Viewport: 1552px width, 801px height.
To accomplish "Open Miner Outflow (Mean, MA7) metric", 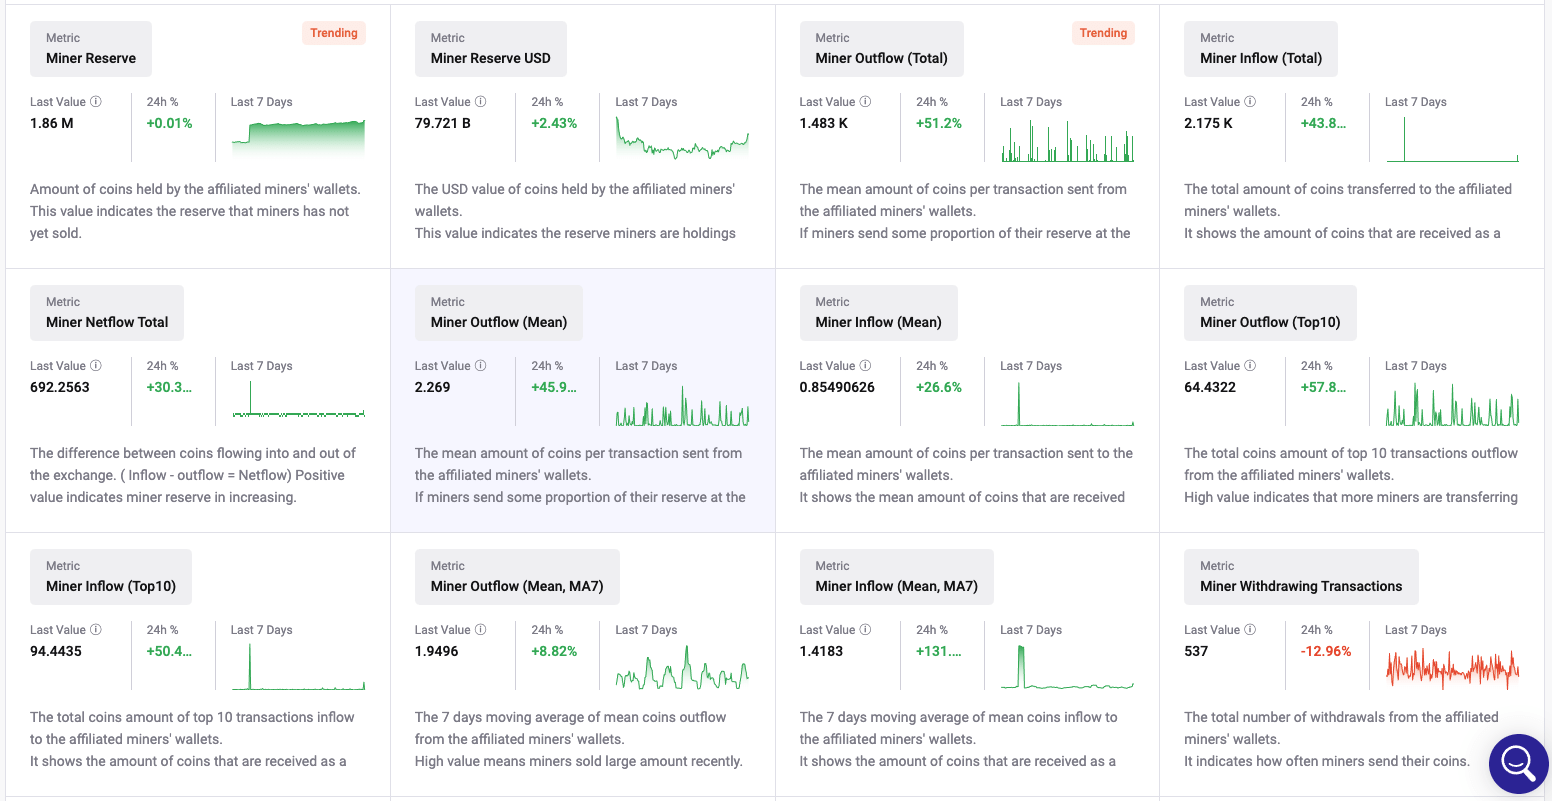I will [517, 586].
